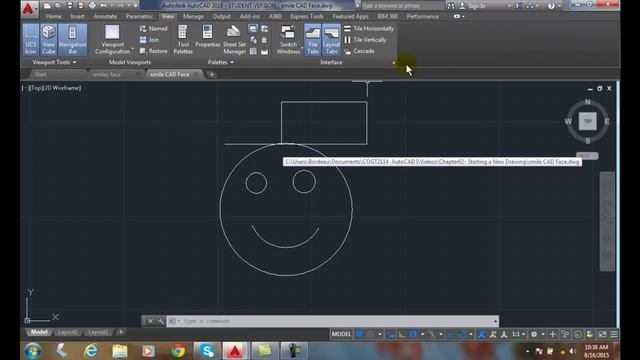This screenshot has width=640, height=360.
Task: Open the Annotate ribbon tab
Action: (x=105, y=16)
